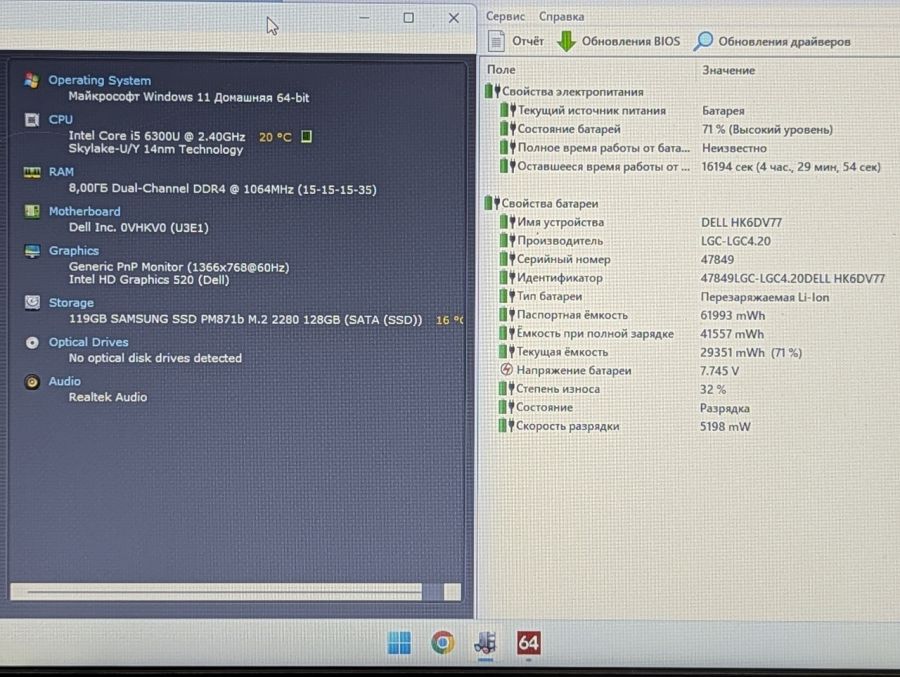This screenshot has height=677, width=900.
Task: Open the CPU section link
Action: tap(60, 119)
